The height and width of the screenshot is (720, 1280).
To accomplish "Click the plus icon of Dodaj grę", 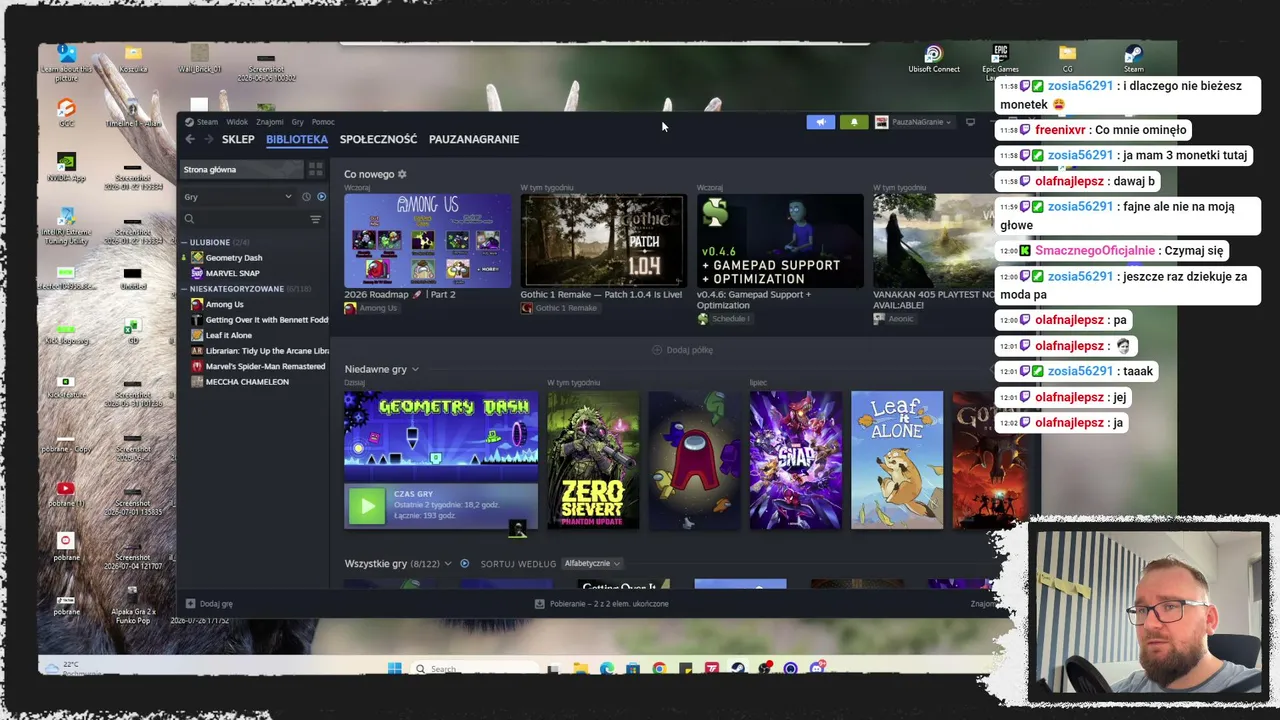I will (190, 604).
